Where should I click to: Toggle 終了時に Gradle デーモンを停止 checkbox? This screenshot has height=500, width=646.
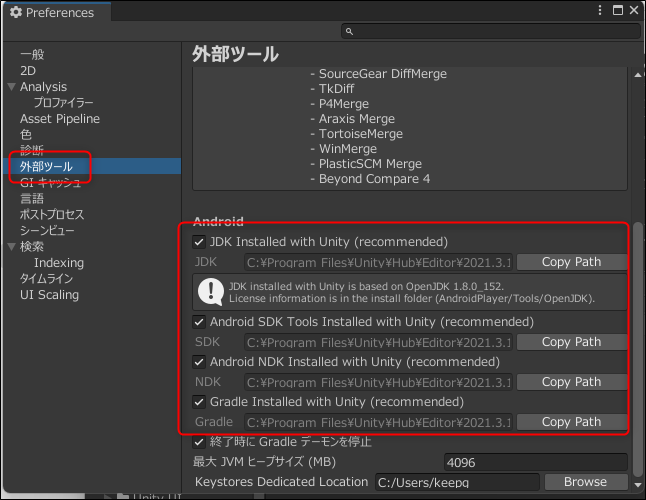(x=199, y=442)
